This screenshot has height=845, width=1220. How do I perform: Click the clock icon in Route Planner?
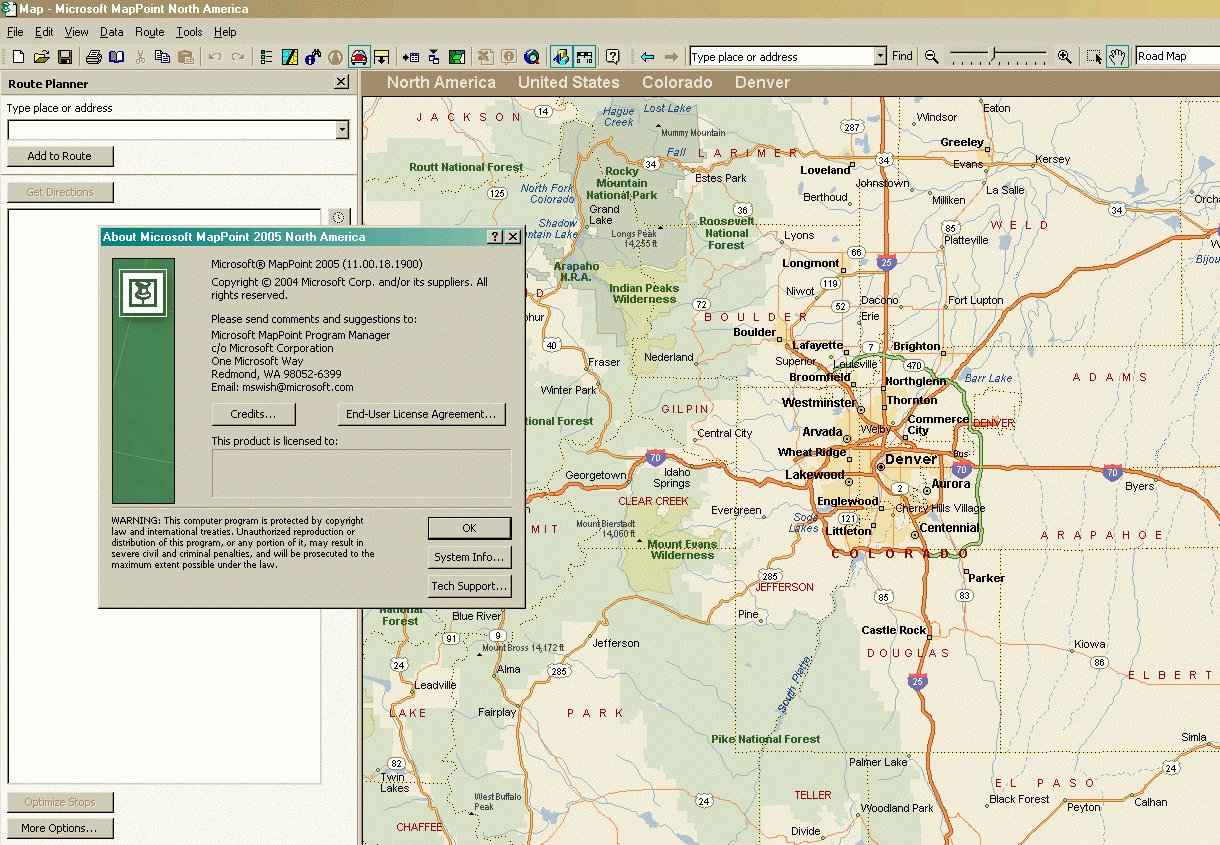tap(338, 217)
